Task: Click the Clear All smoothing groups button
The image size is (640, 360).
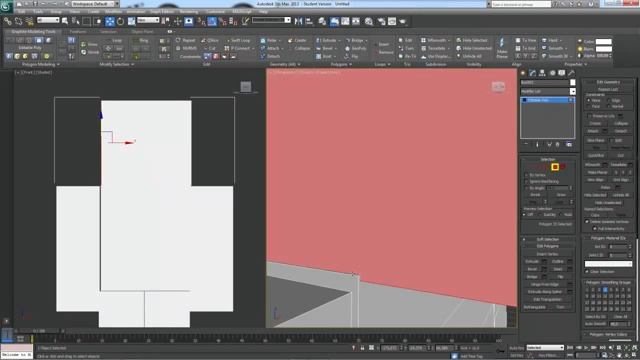Action: pyautogui.click(x=620, y=317)
